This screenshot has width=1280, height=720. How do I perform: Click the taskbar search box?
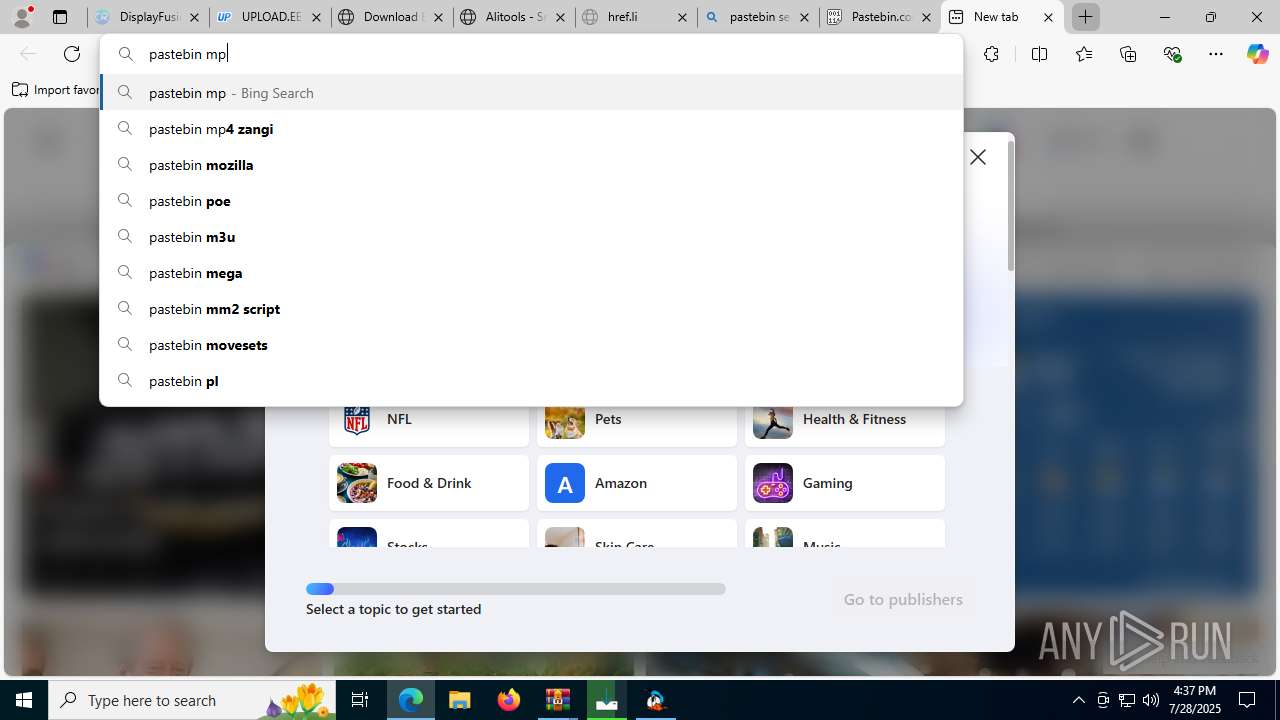tap(192, 700)
